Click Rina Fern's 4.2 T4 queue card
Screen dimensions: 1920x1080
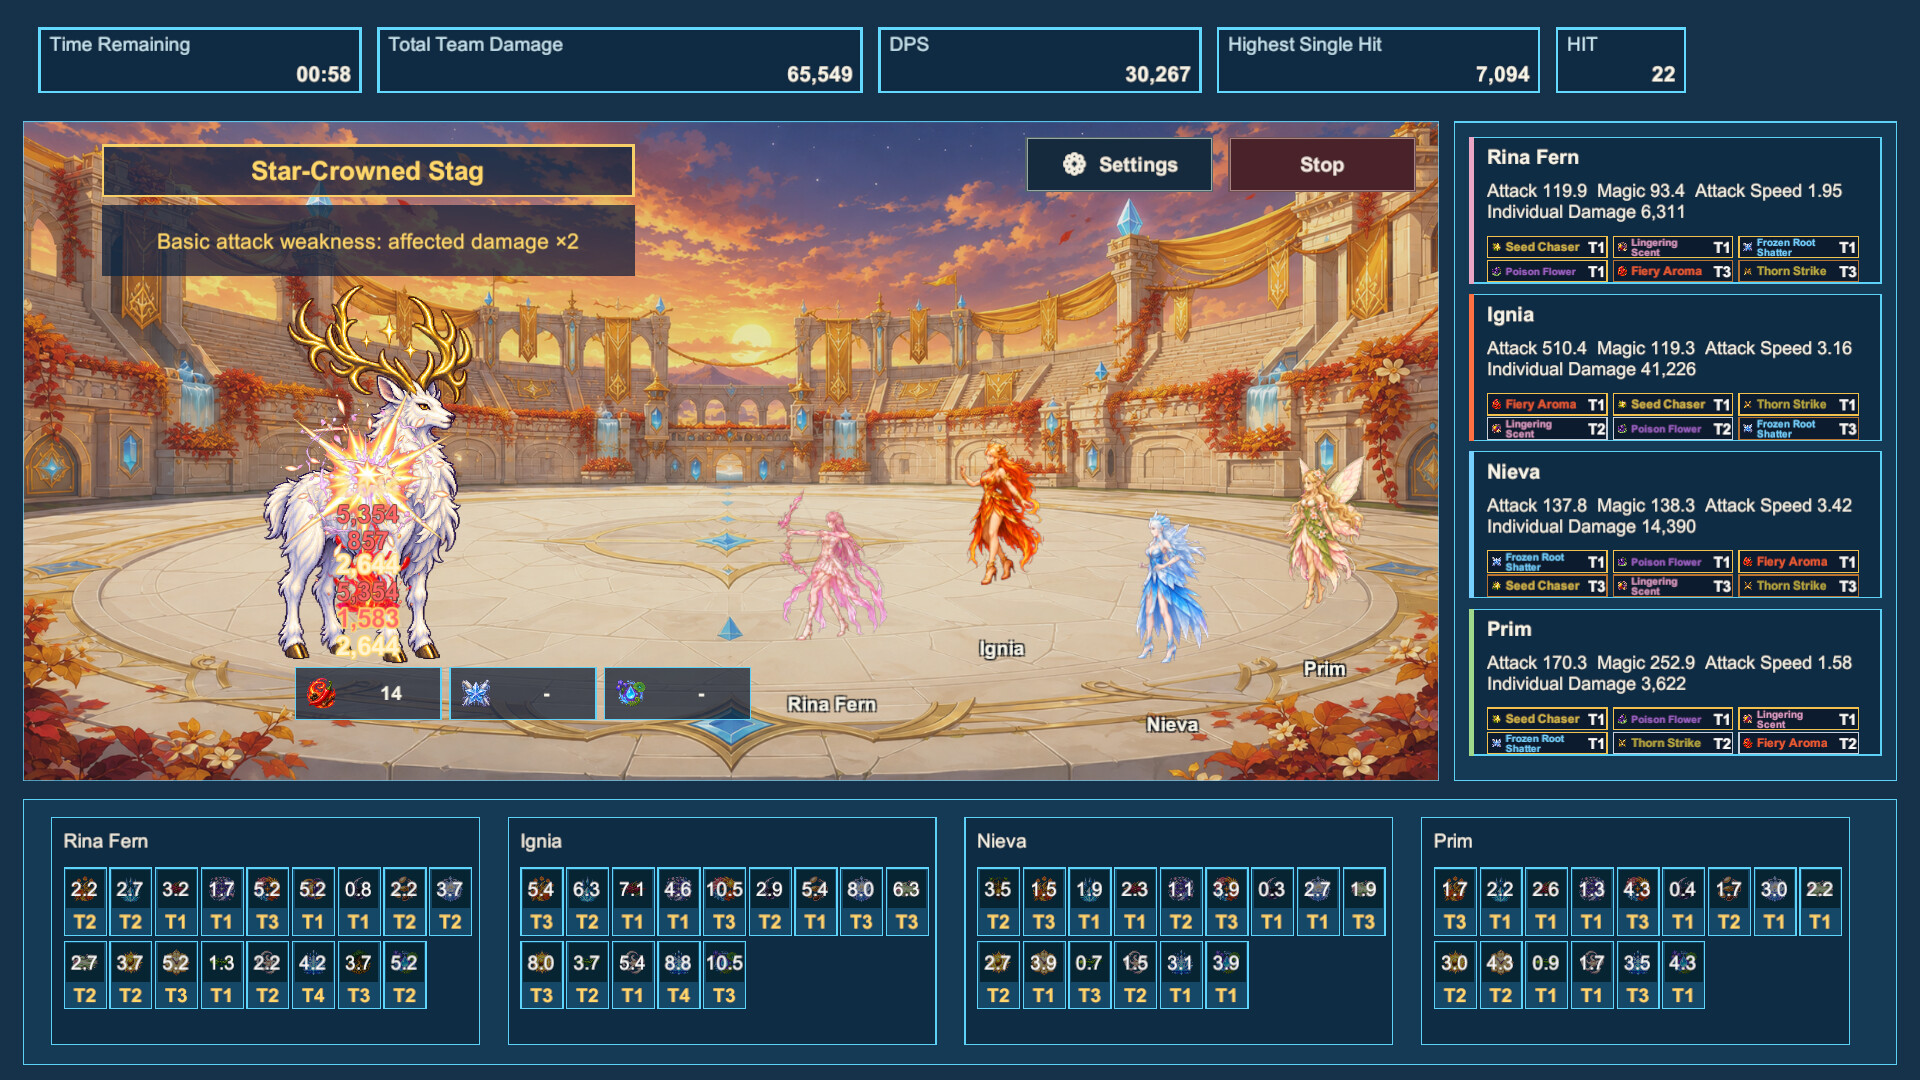pyautogui.click(x=312, y=975)
